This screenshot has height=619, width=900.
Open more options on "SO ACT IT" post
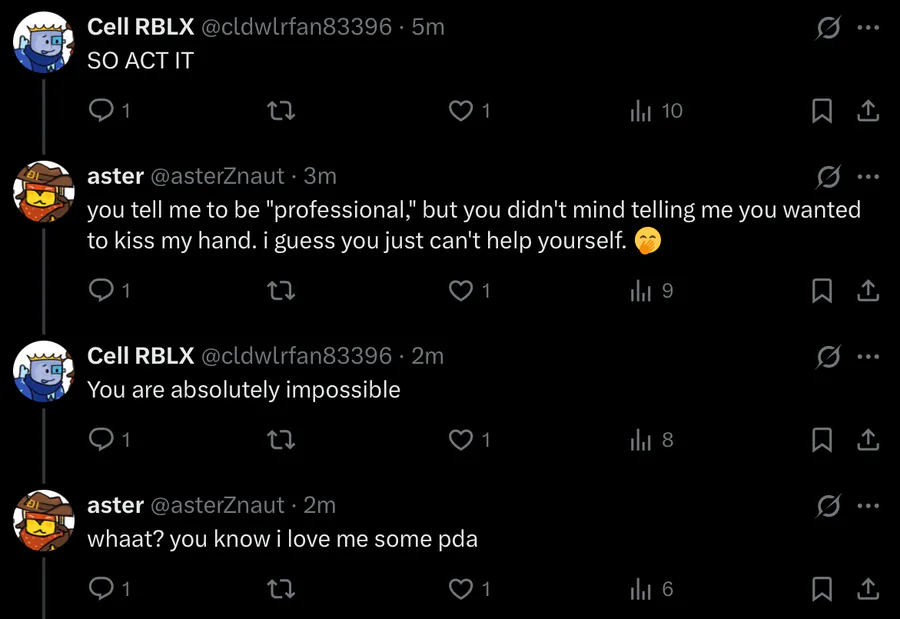[x=868, y=28]
